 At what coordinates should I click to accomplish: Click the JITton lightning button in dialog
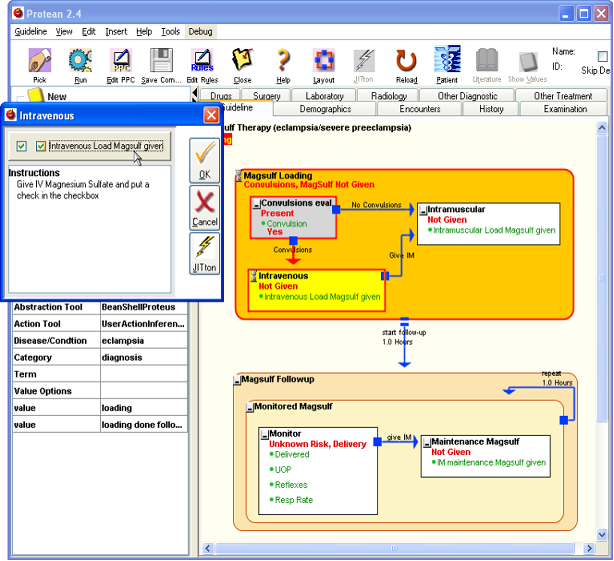204,254
